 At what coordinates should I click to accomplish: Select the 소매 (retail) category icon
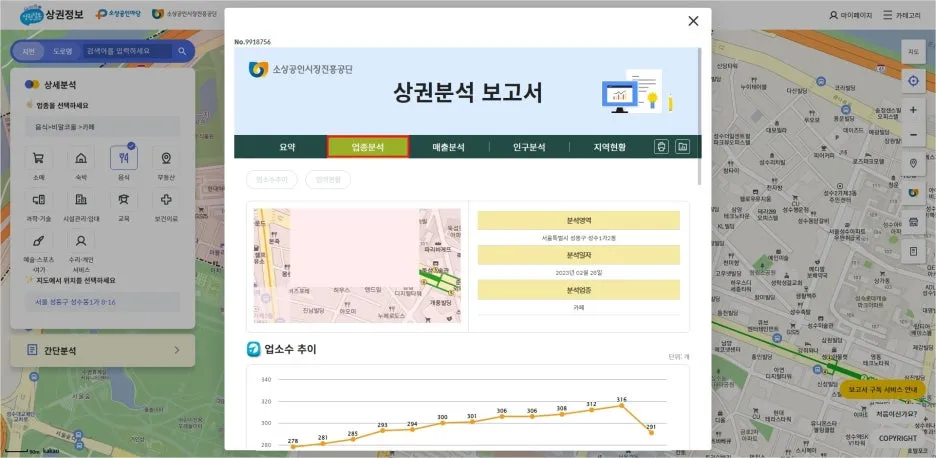click(38, 158)
